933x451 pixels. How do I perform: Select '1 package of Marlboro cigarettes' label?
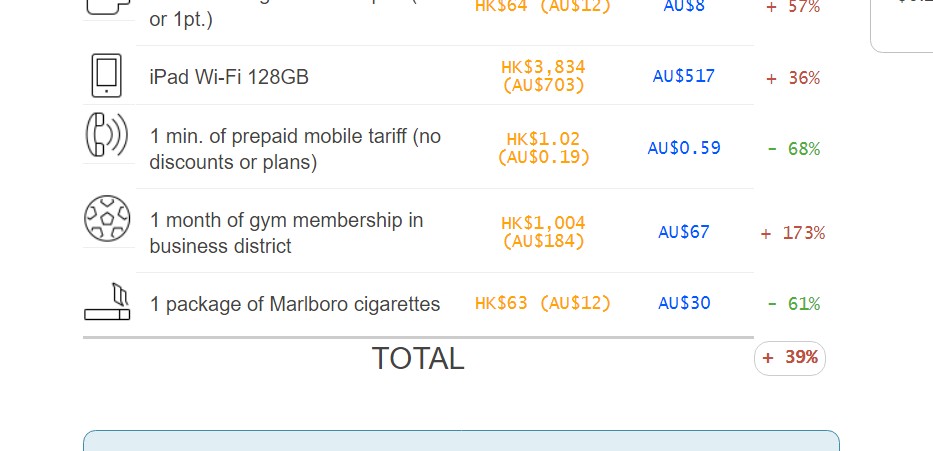coord(295,304)
